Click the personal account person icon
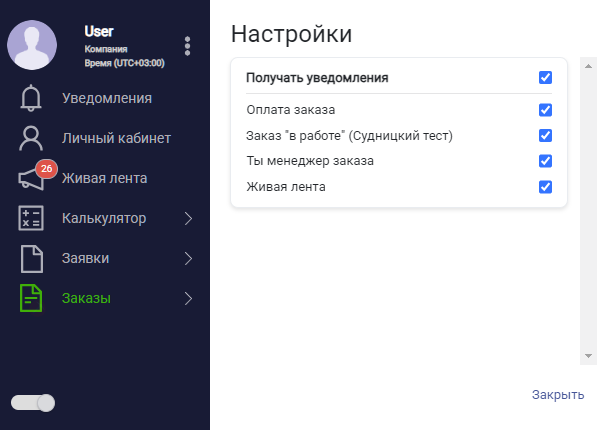Screen dimensions: 608x430 click(31, 139)
